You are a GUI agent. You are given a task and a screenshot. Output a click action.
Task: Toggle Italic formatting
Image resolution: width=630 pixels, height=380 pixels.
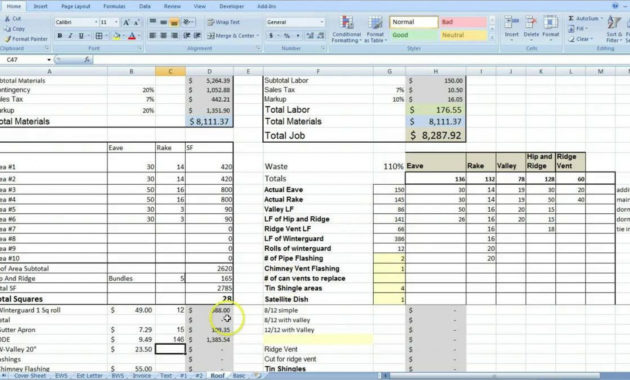[x=70, y=36]
